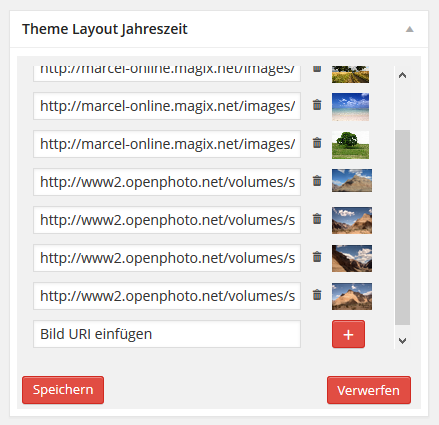This screenshot has height=425, width=439.
Task: Click the scrollbar down arrow
Action: click(x=402, y=341)
